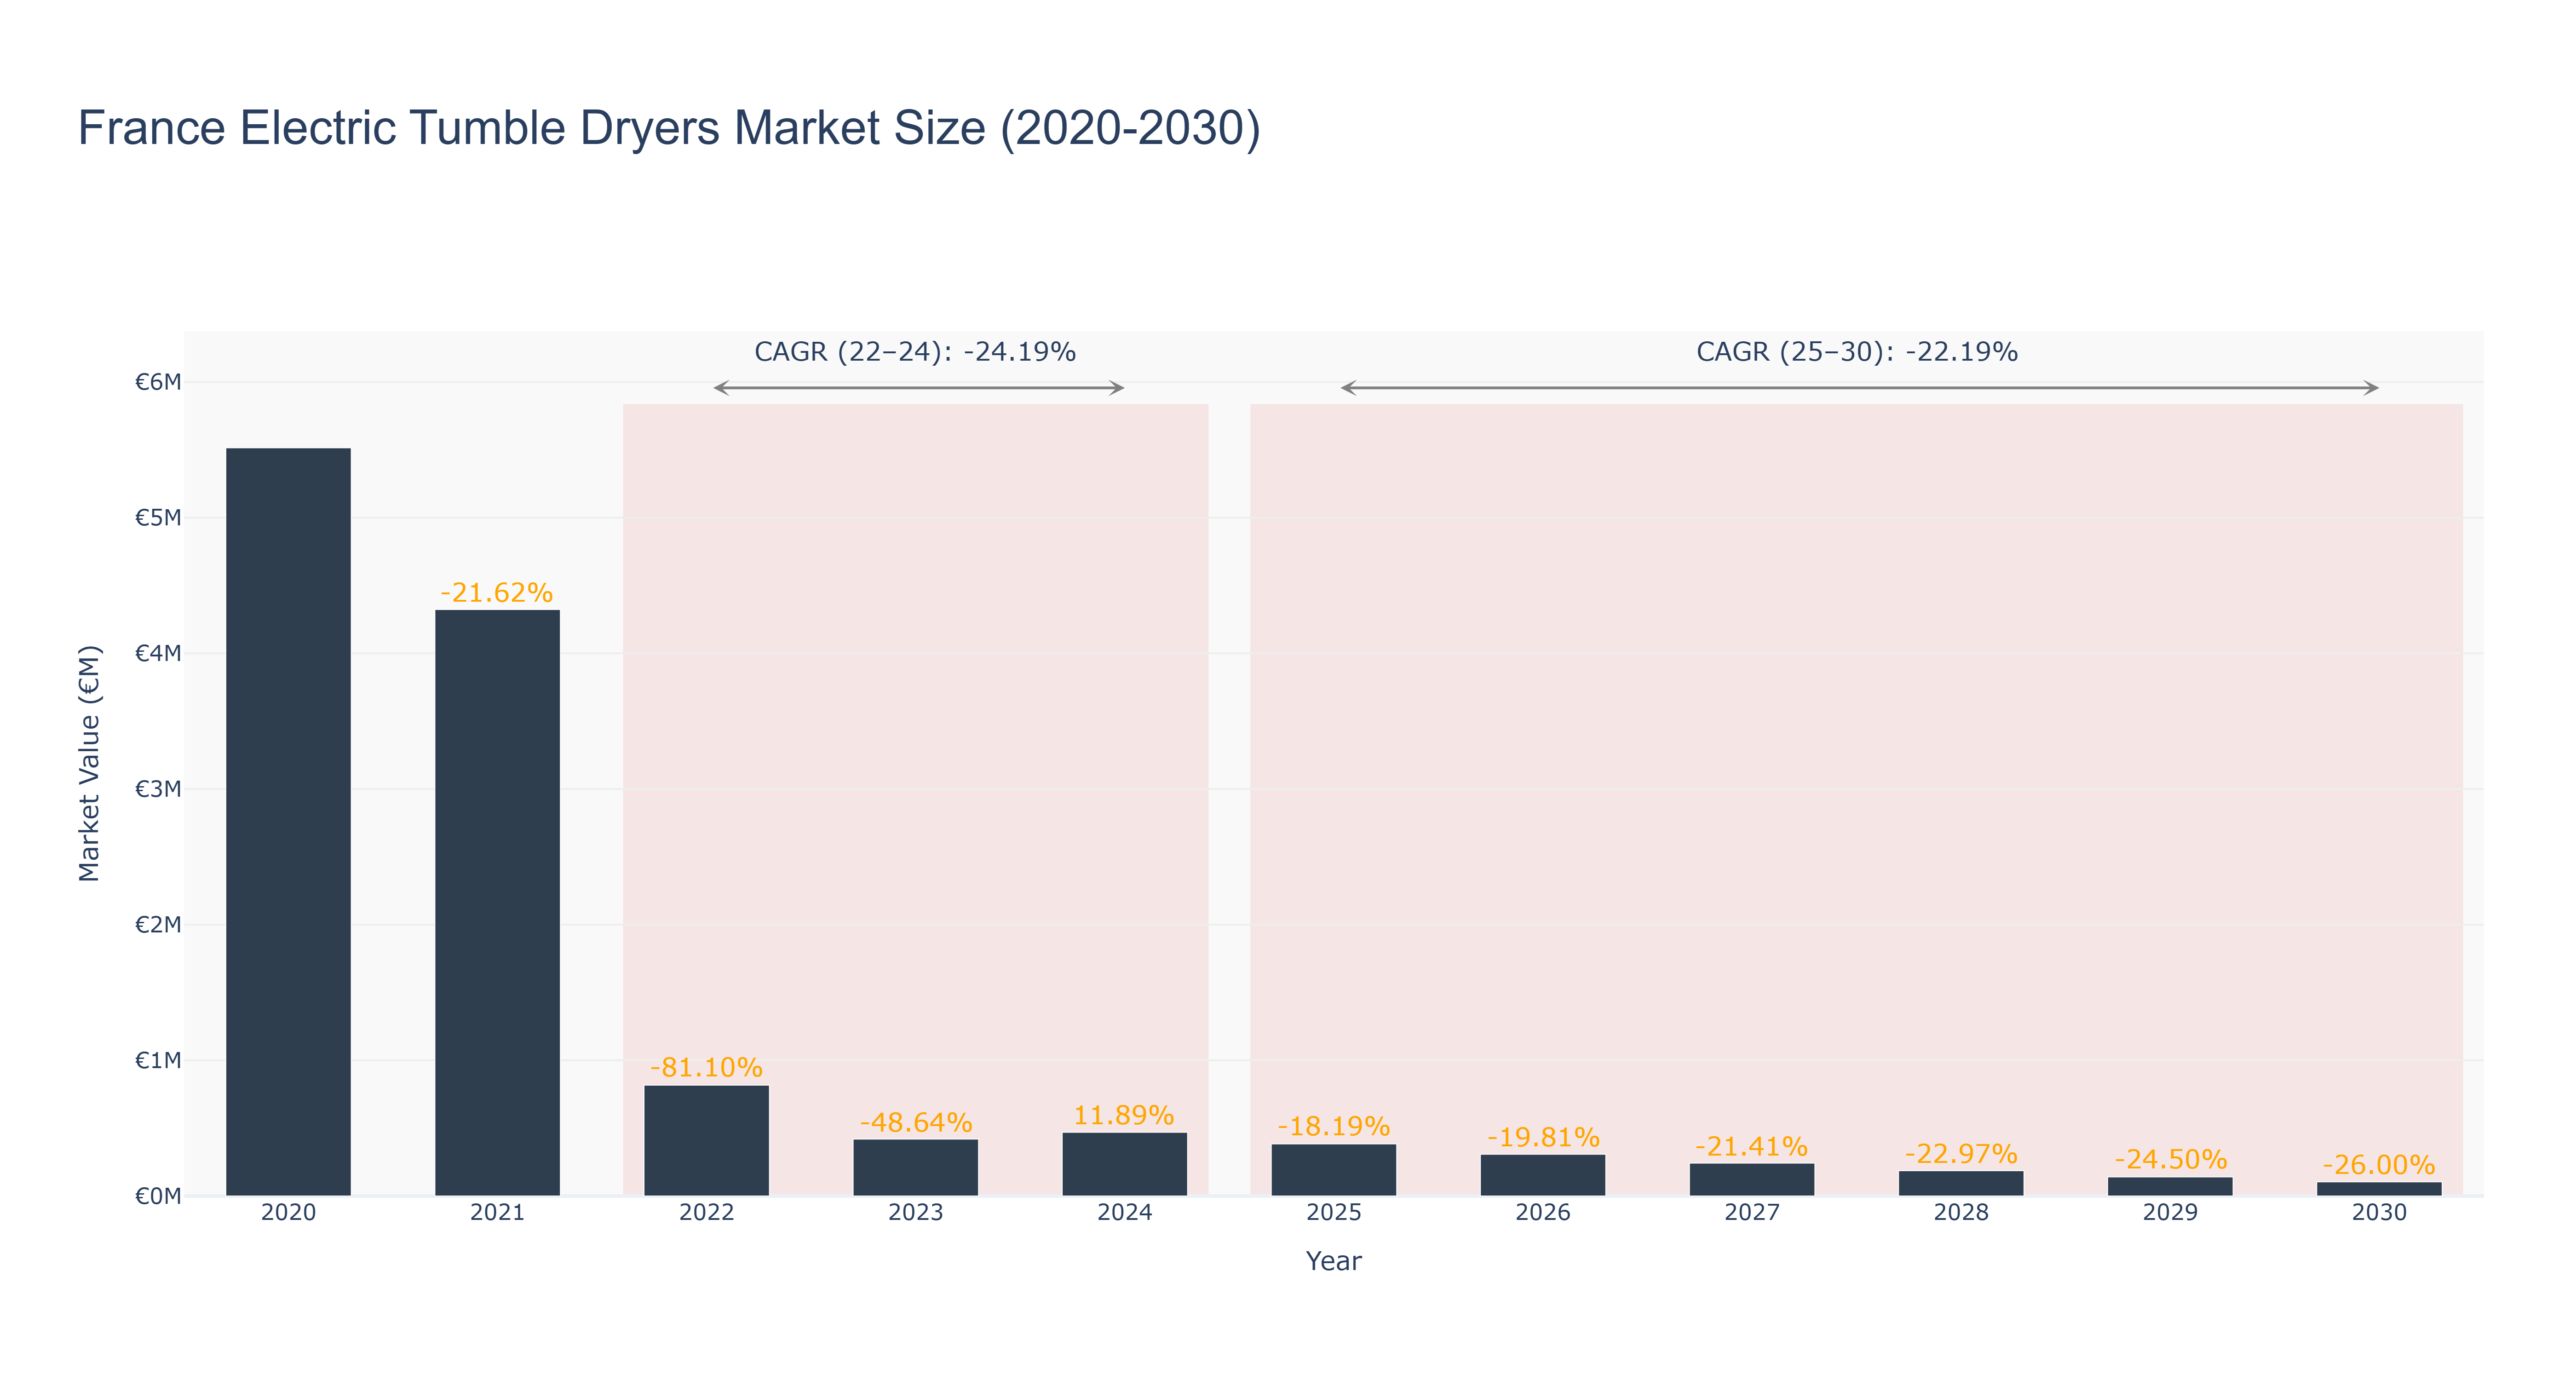Click the -19.81% label above 2026

pyautogui.click(x=1542, y=1137)
